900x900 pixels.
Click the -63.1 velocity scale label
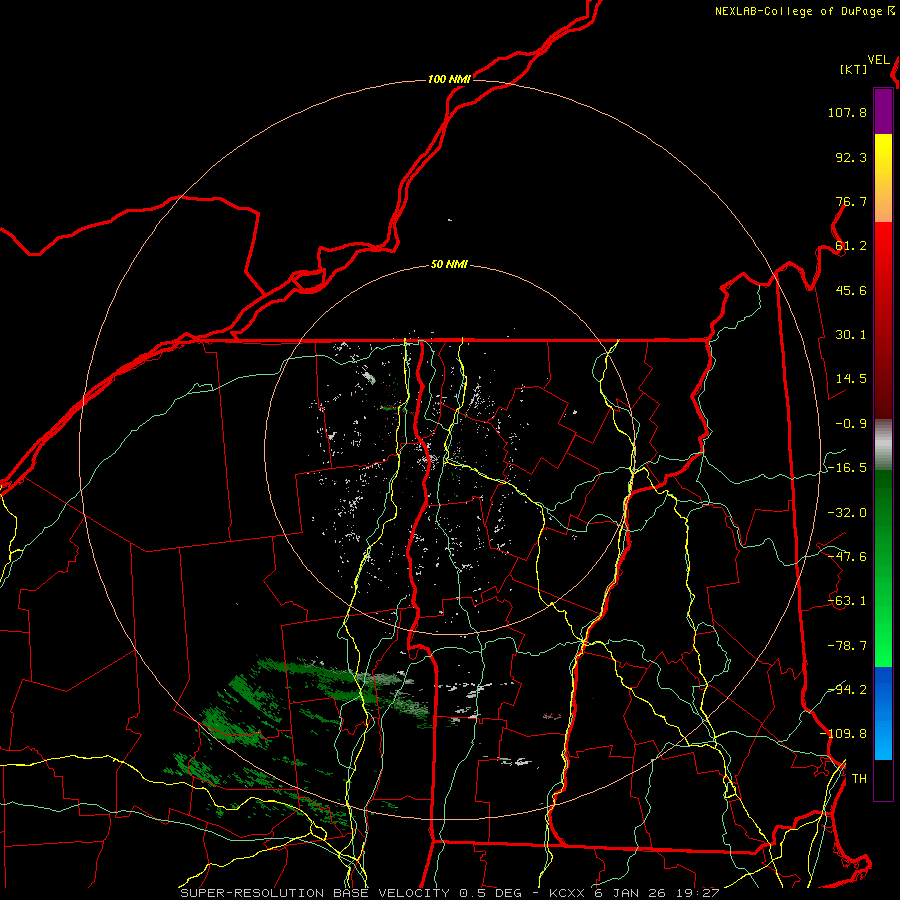pos(847,601)
